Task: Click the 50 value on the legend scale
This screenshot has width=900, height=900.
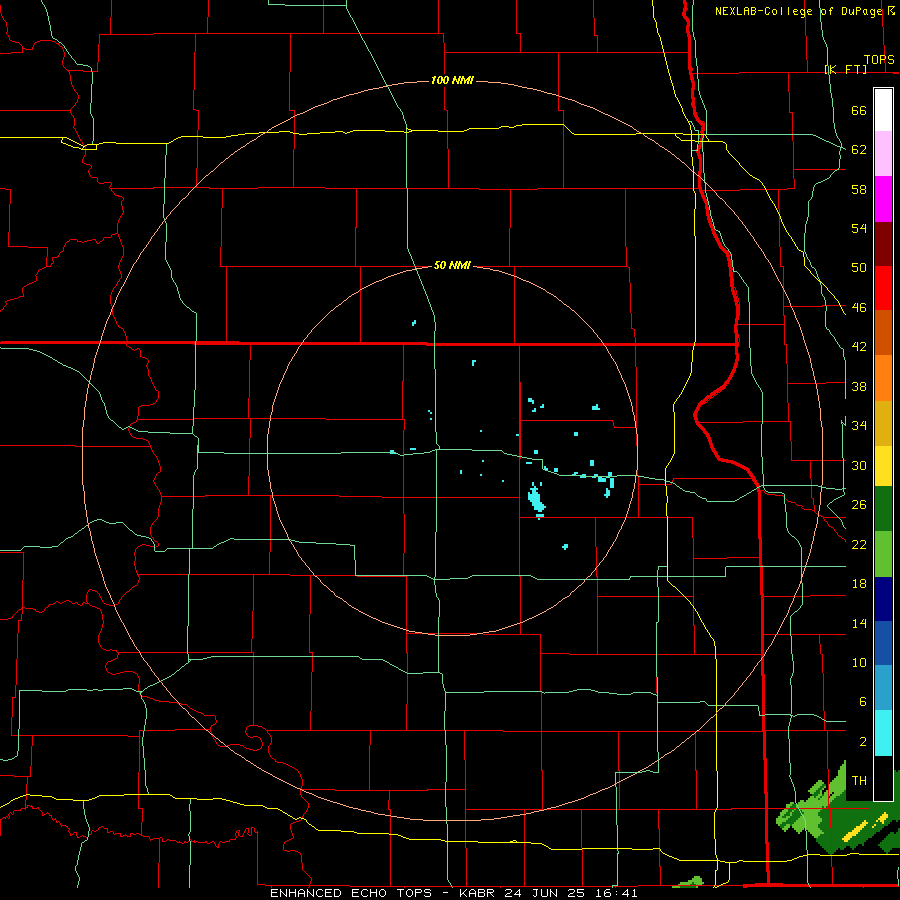Action: tap(859, 268)
